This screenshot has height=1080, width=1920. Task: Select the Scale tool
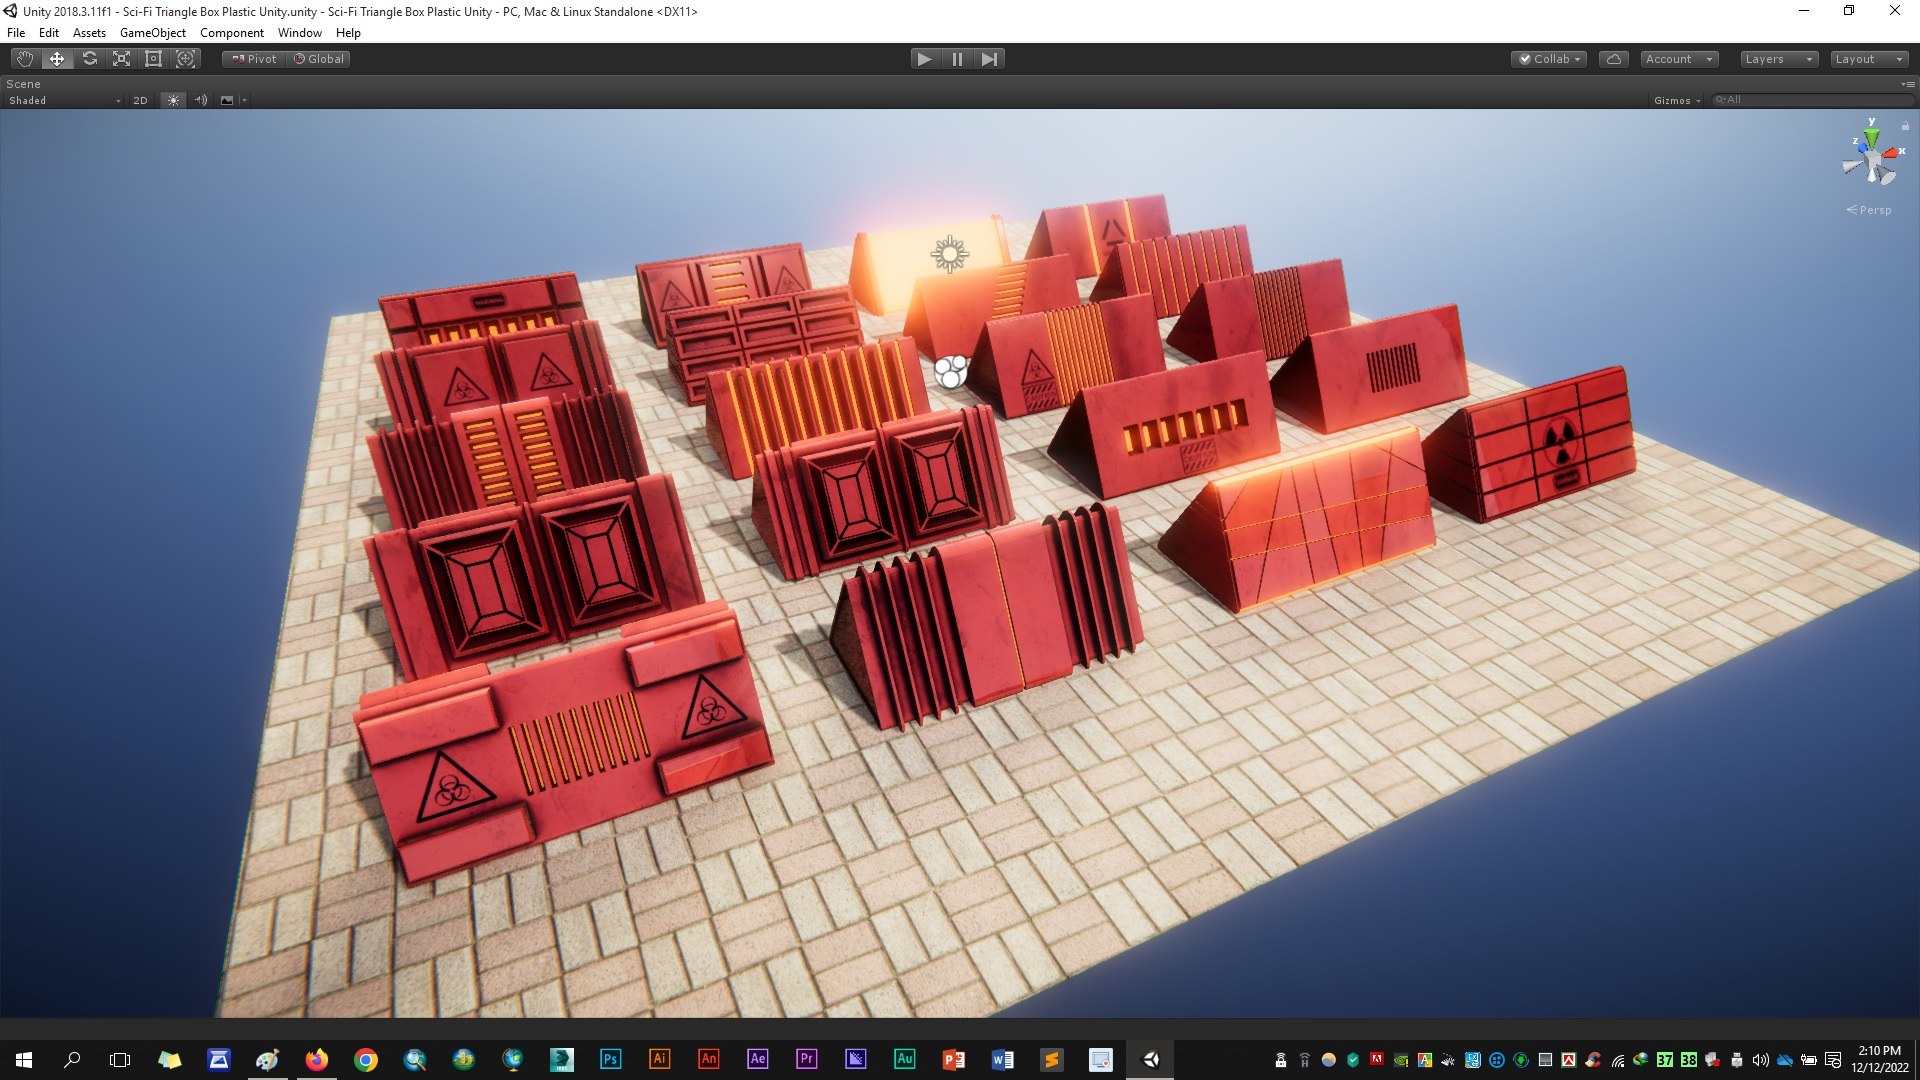tap(121, 59)
